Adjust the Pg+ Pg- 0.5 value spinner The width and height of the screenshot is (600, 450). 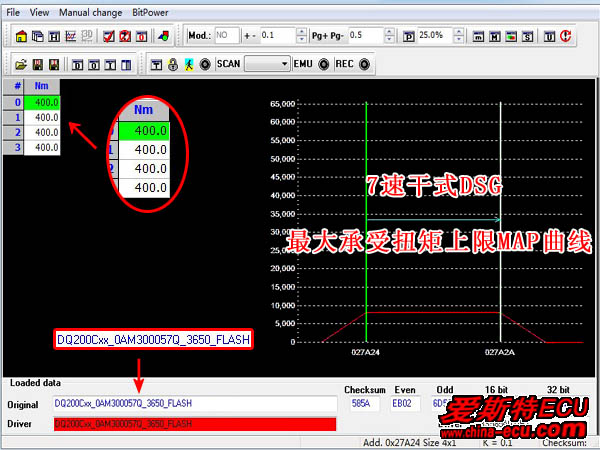pyautogui.click(x=388, y=36)
